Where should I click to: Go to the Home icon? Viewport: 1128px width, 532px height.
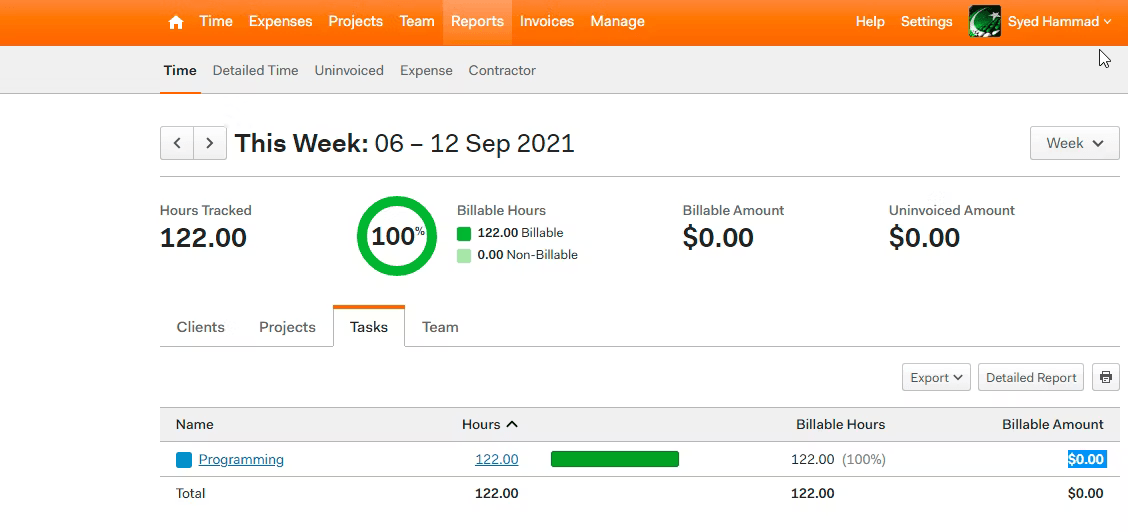click(176, 22)
